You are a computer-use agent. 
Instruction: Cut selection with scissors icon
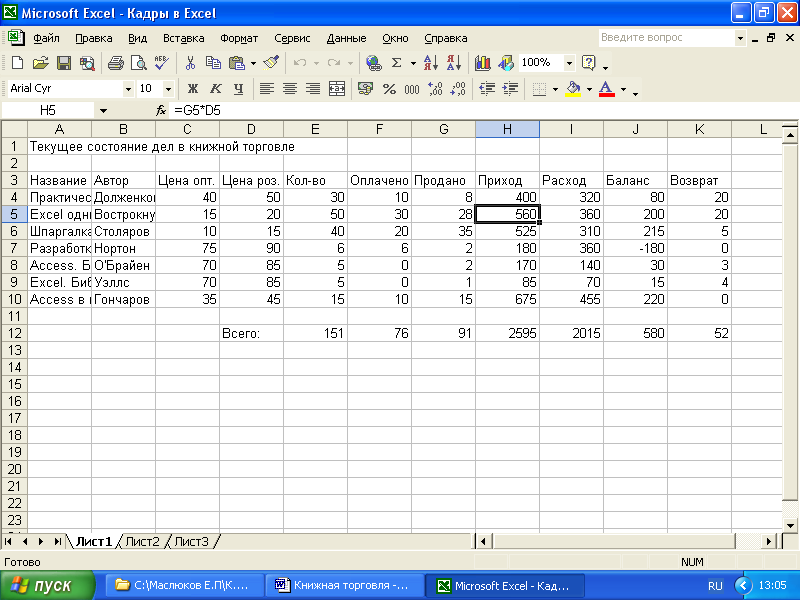(x=190, y=63)
